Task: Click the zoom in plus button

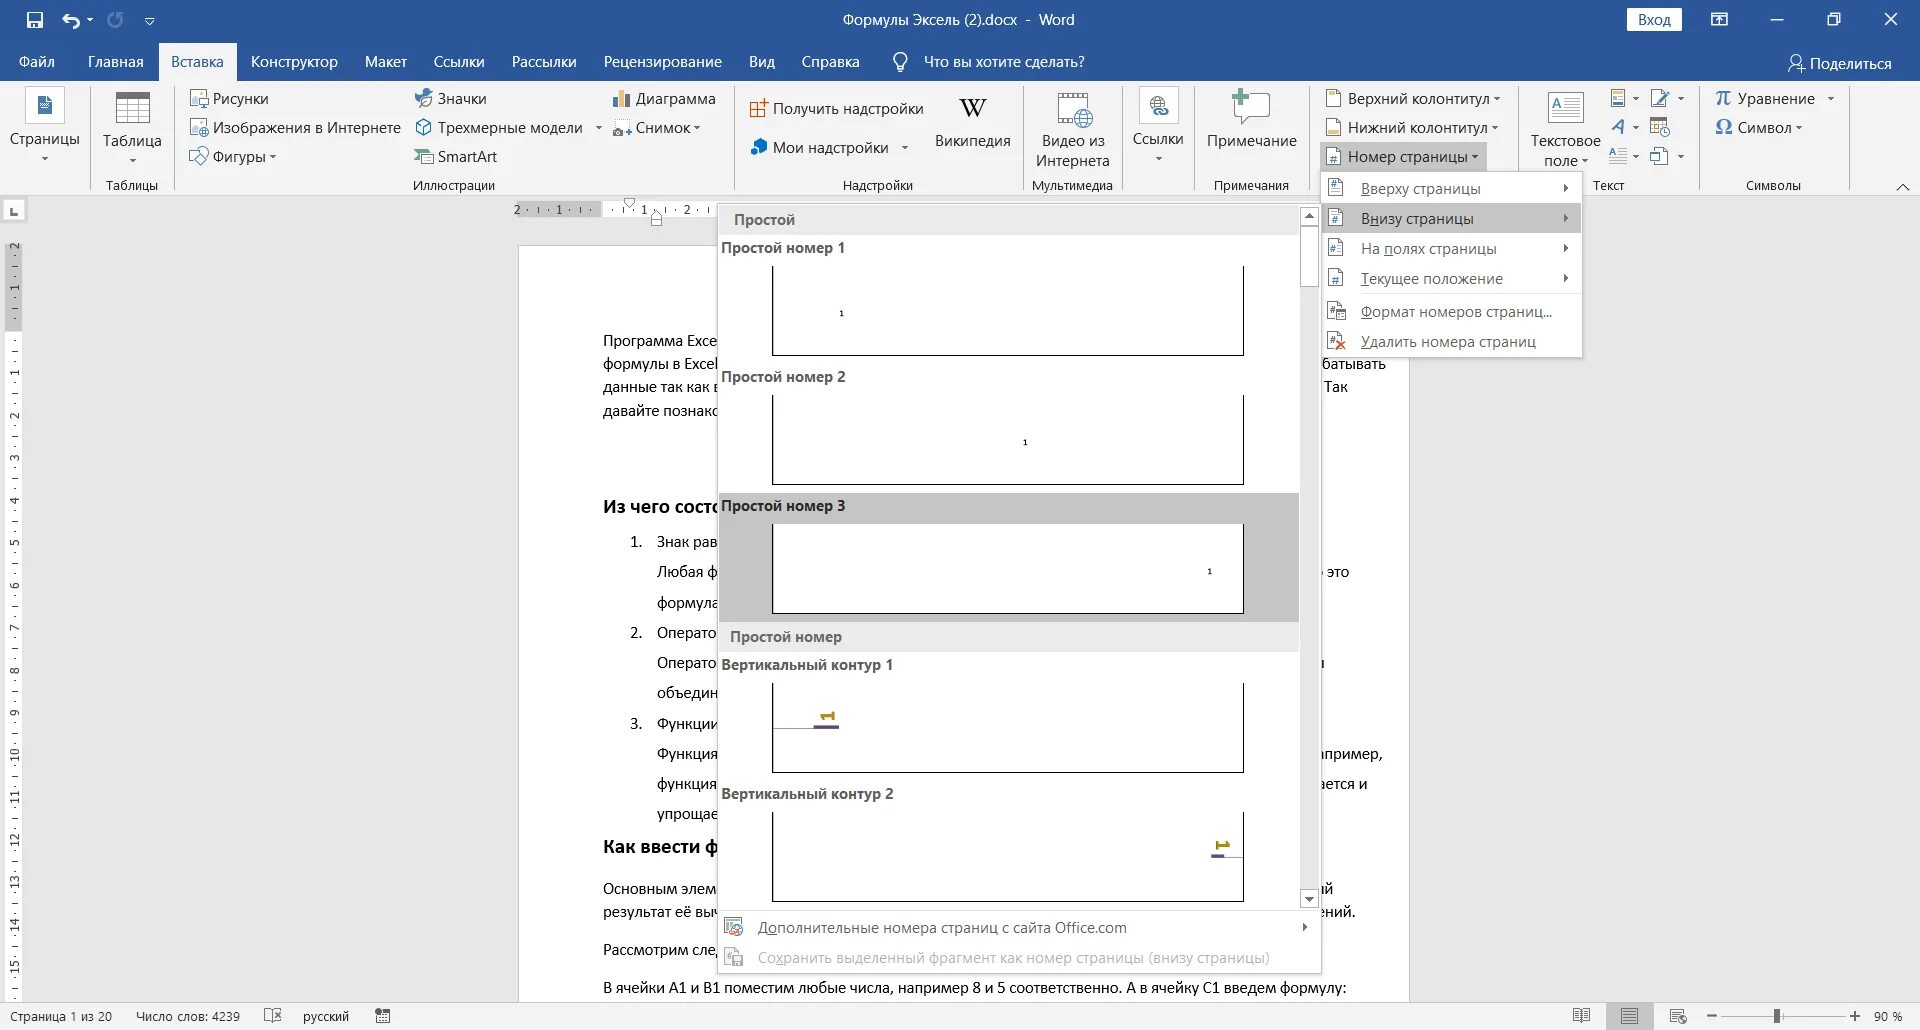Action: pos(1855,1016)
